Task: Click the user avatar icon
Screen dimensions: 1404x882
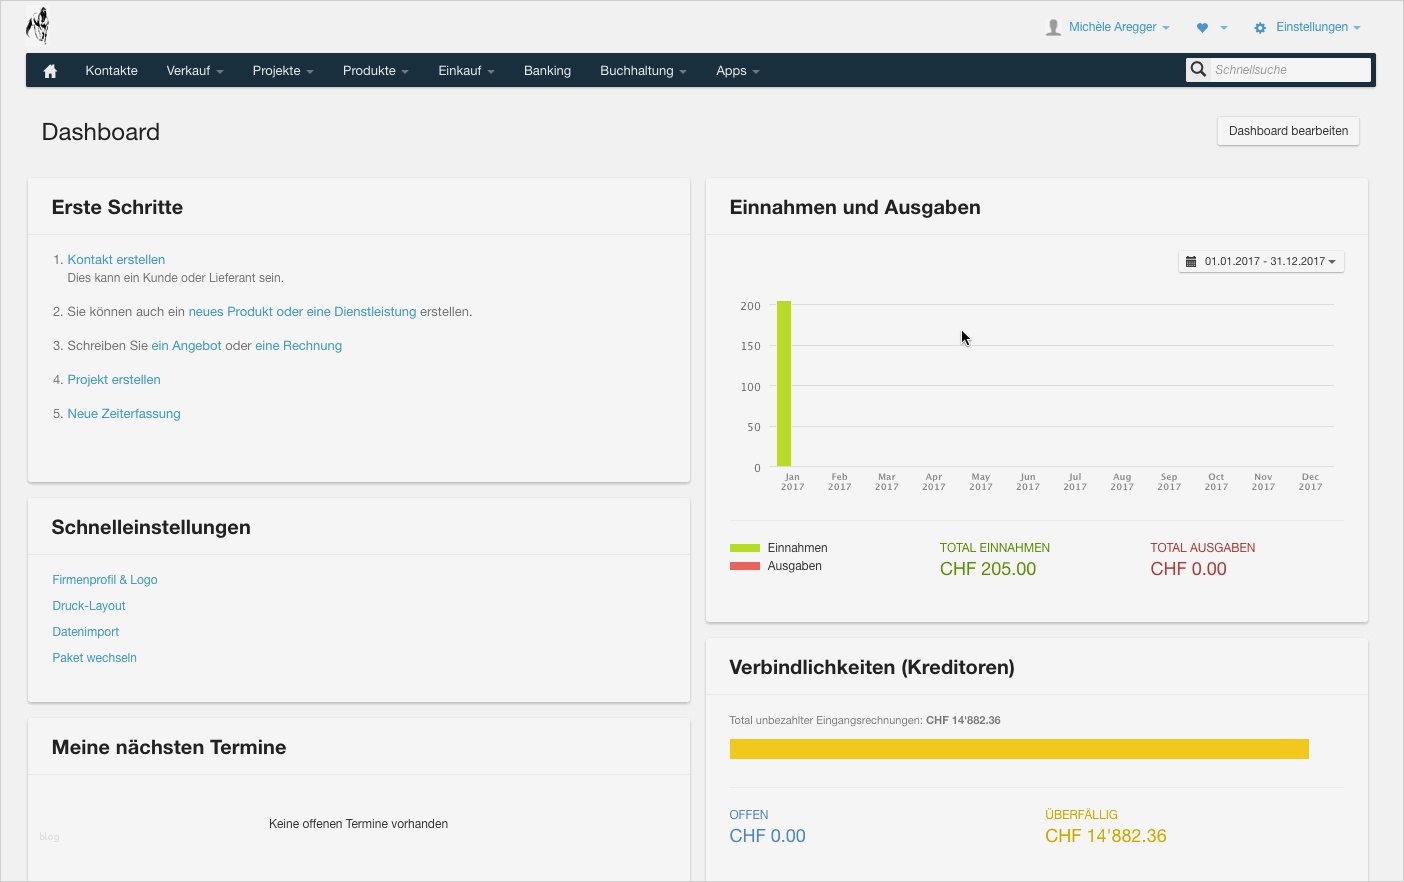Action: [1053, 28]
